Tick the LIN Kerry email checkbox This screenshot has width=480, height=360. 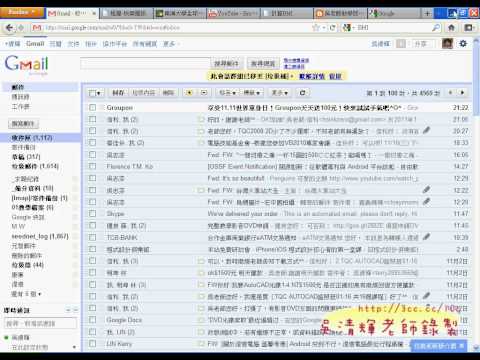(x=92, y=344)
